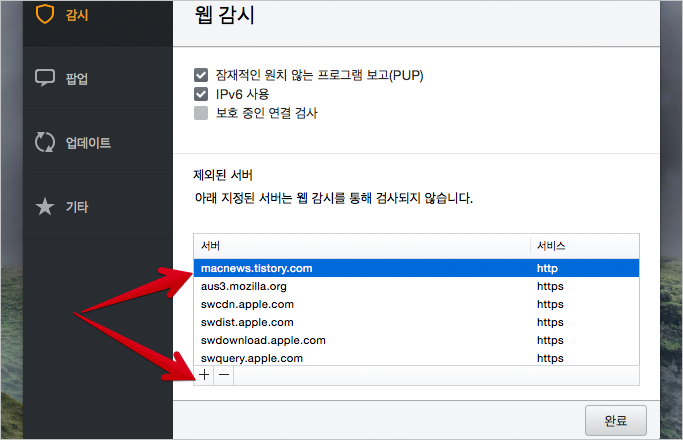Switch to the 기타 sidebar section
This screenshot has height=440, width=683.
(98, 207)
